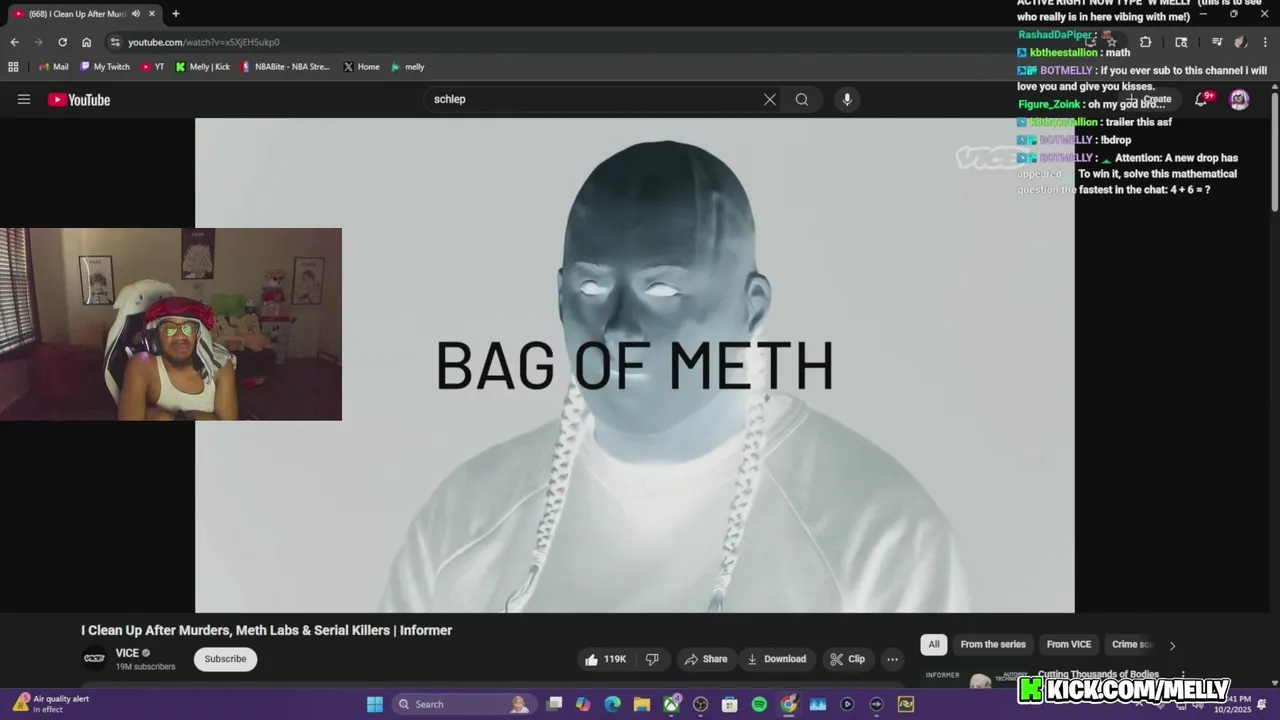The width and height of the screenshot is (1280, 720).
Task: Create a clip with the Clip button
Action: [847, 659]
